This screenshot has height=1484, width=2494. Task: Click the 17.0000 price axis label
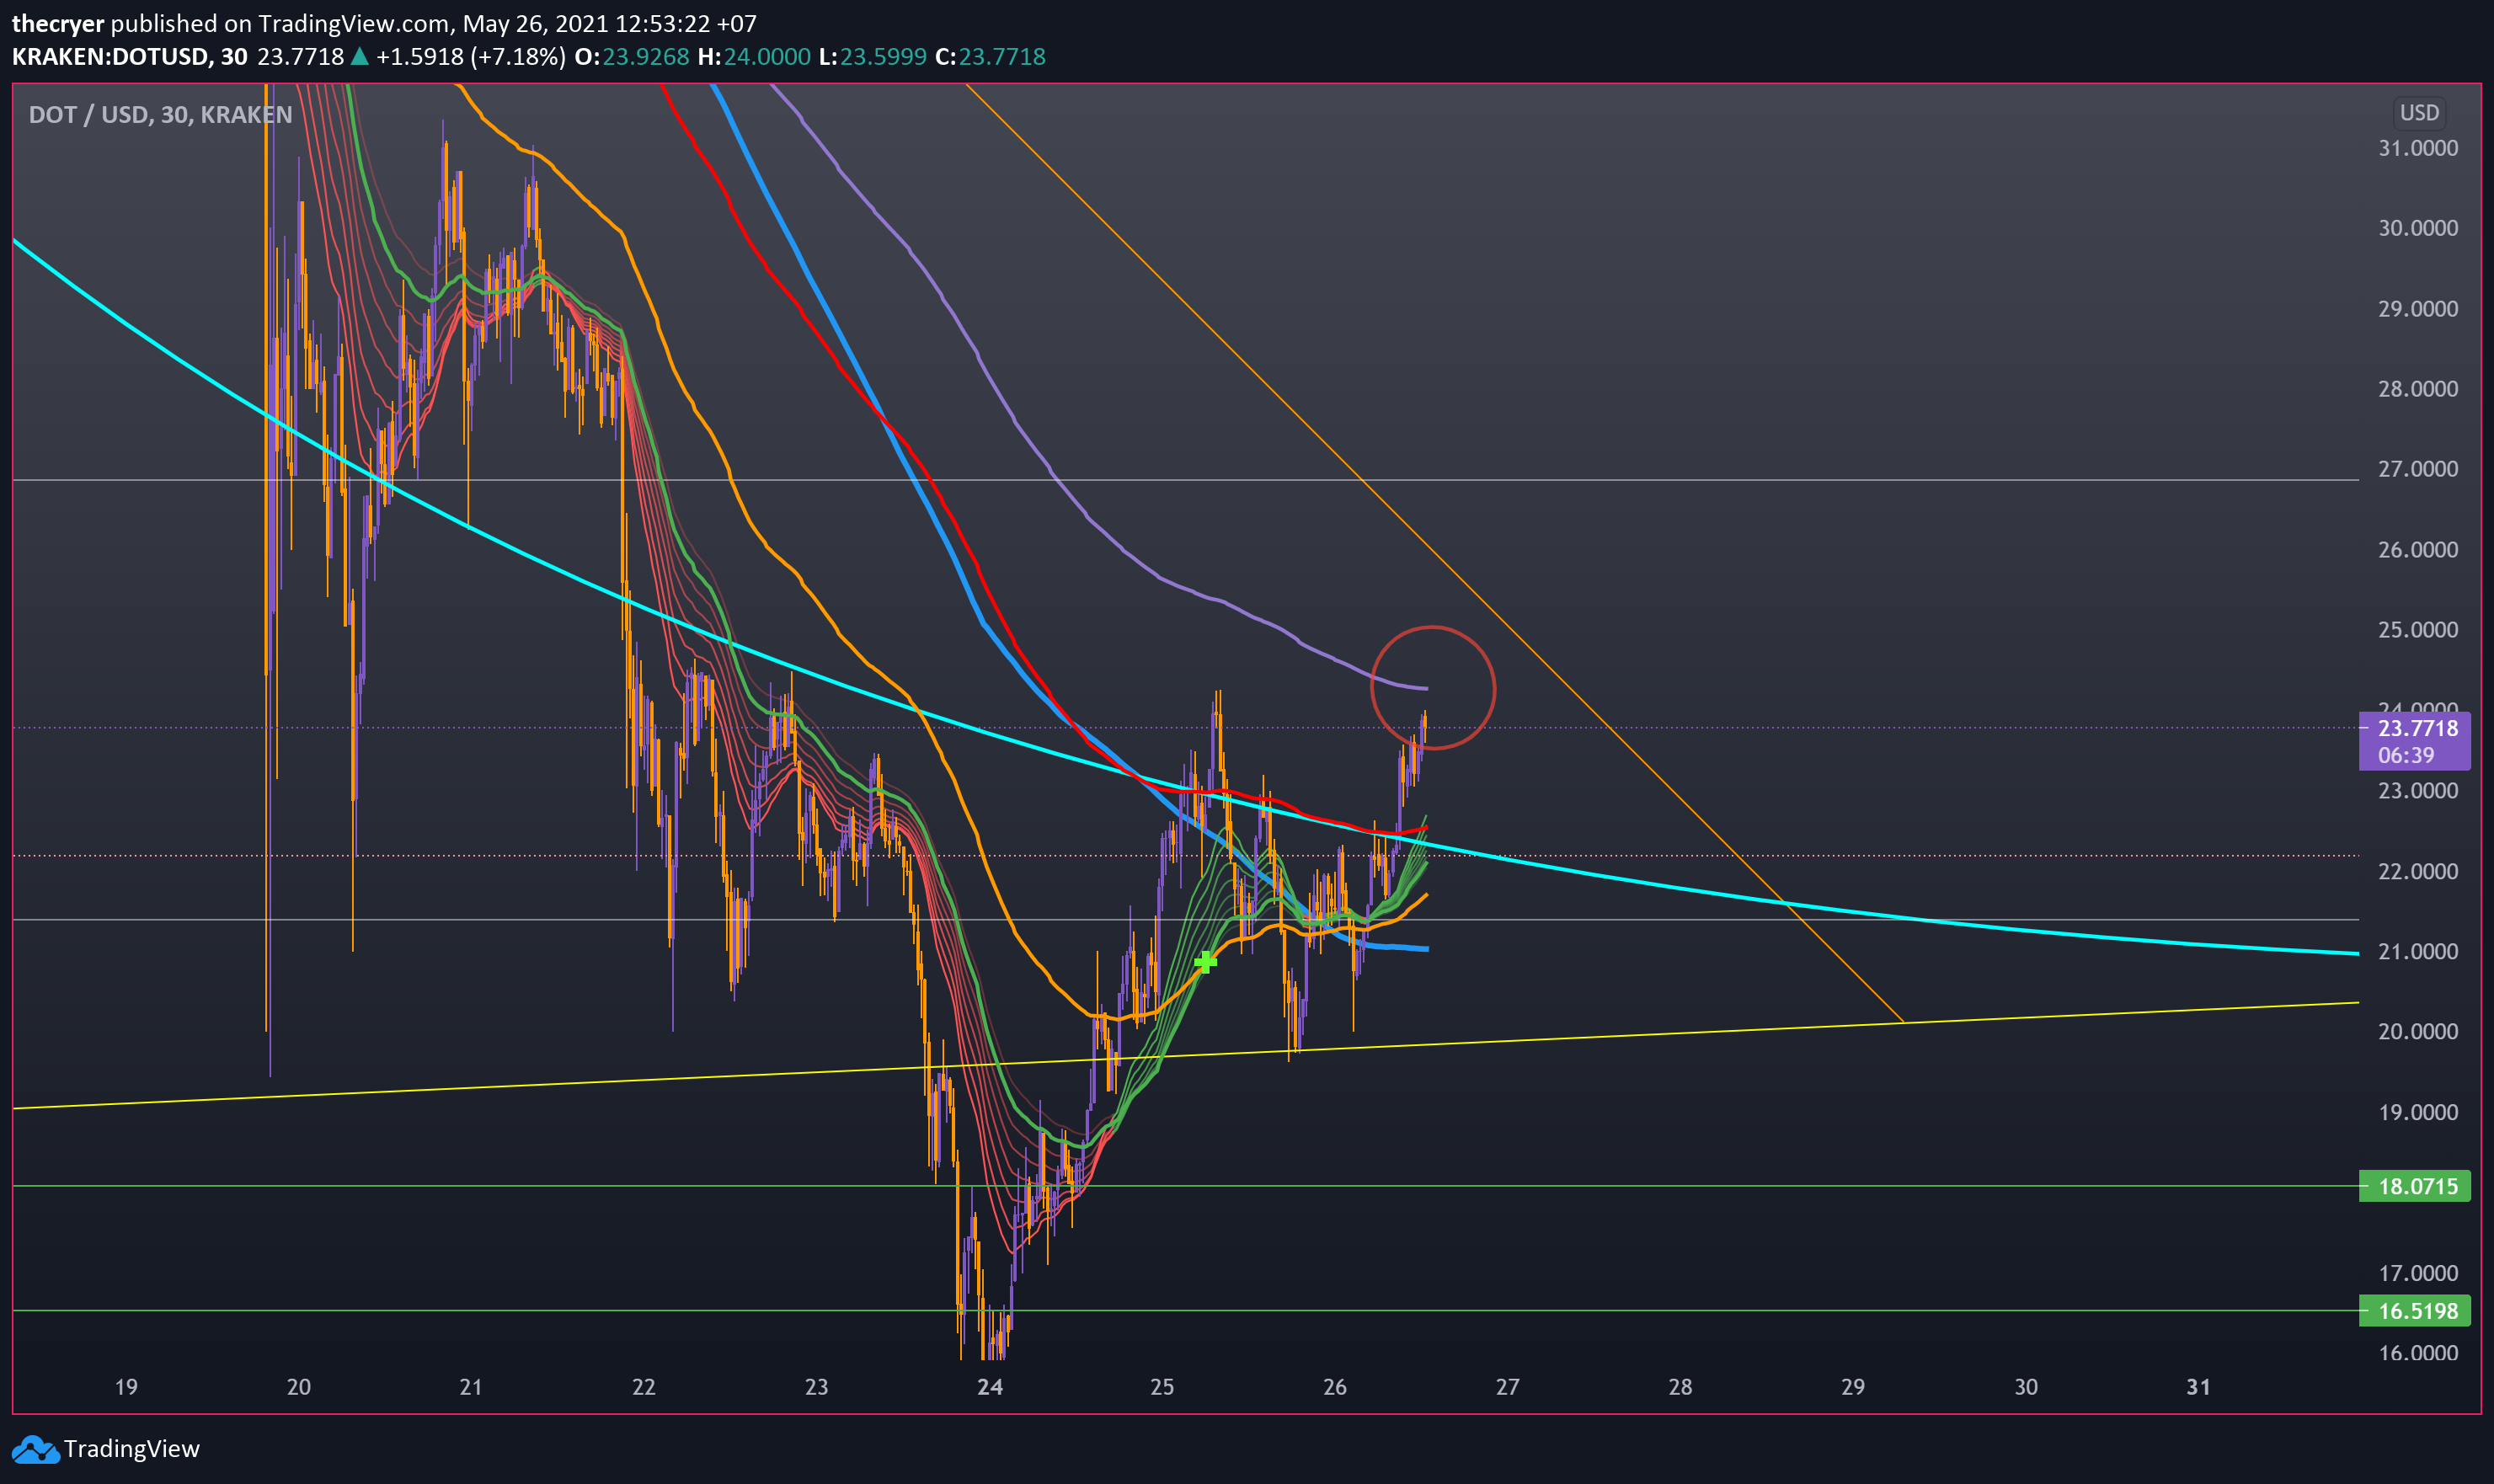[2417, 1273]
